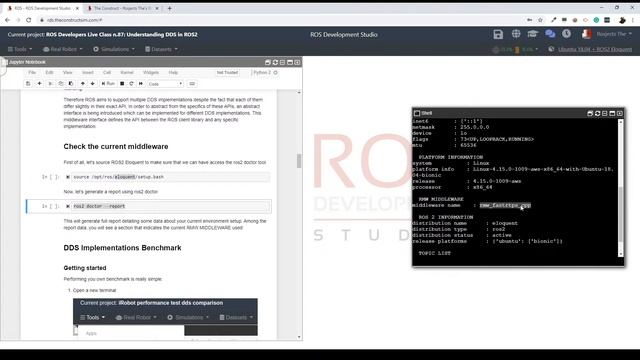Cut selected cell with the scissors icon
Screen dimensions: 640x360
[50, 84]
